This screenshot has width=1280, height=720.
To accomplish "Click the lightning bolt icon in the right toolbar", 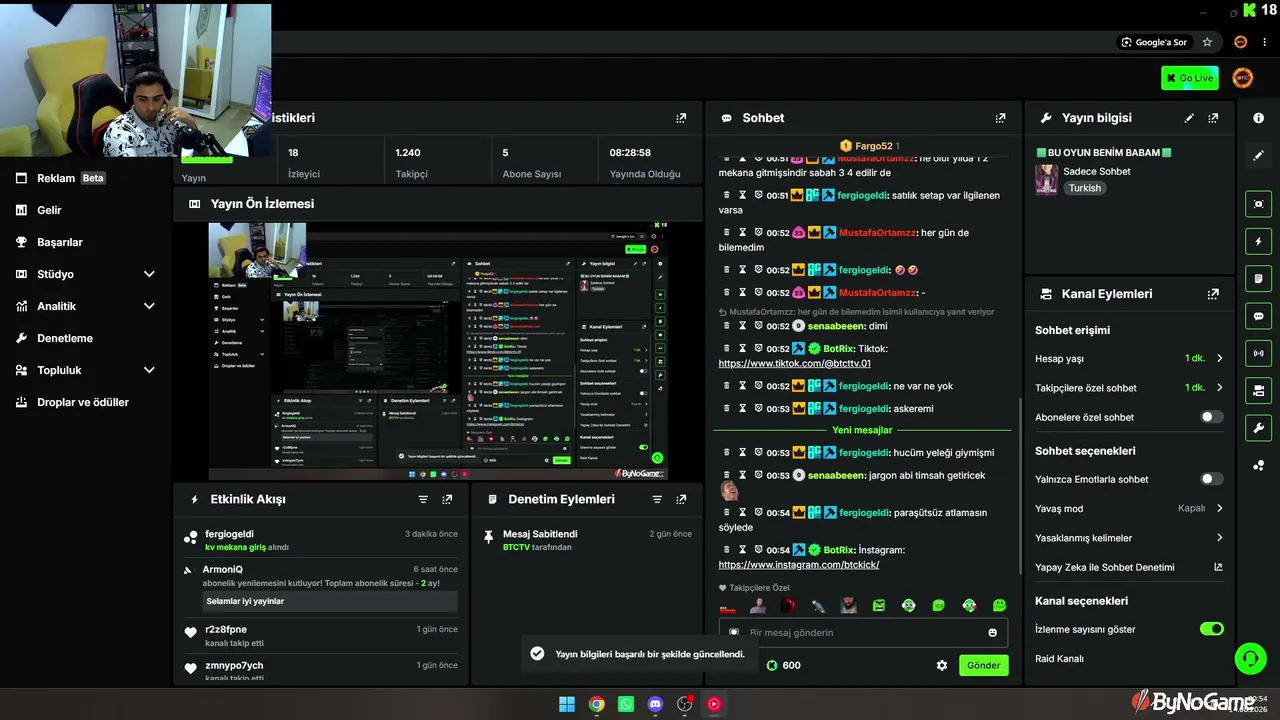I will point(1258,242).
